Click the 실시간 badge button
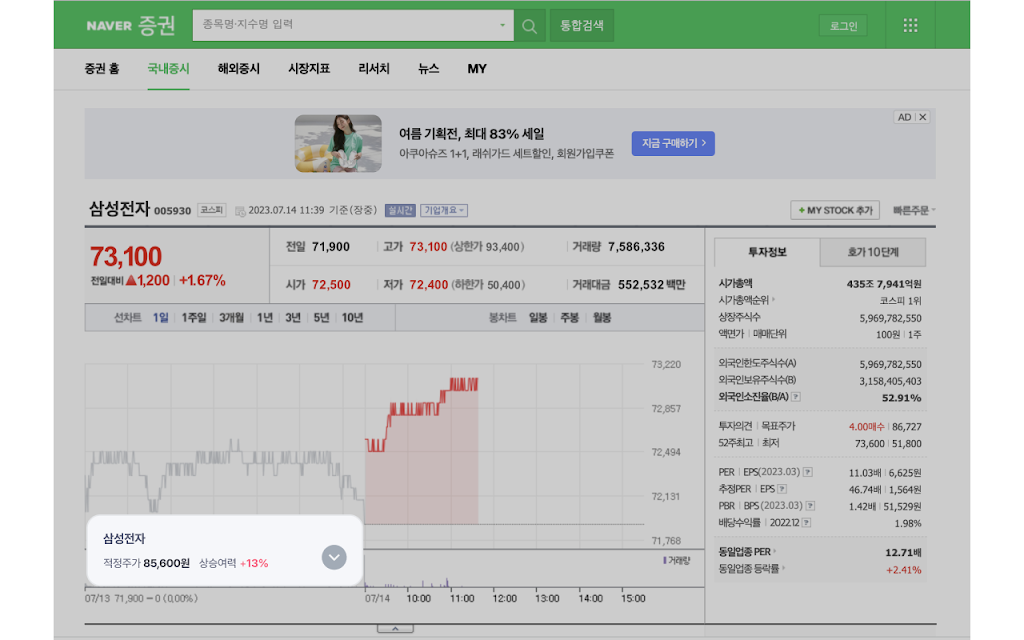1024x640 pixels. click(x=400, y=210)
